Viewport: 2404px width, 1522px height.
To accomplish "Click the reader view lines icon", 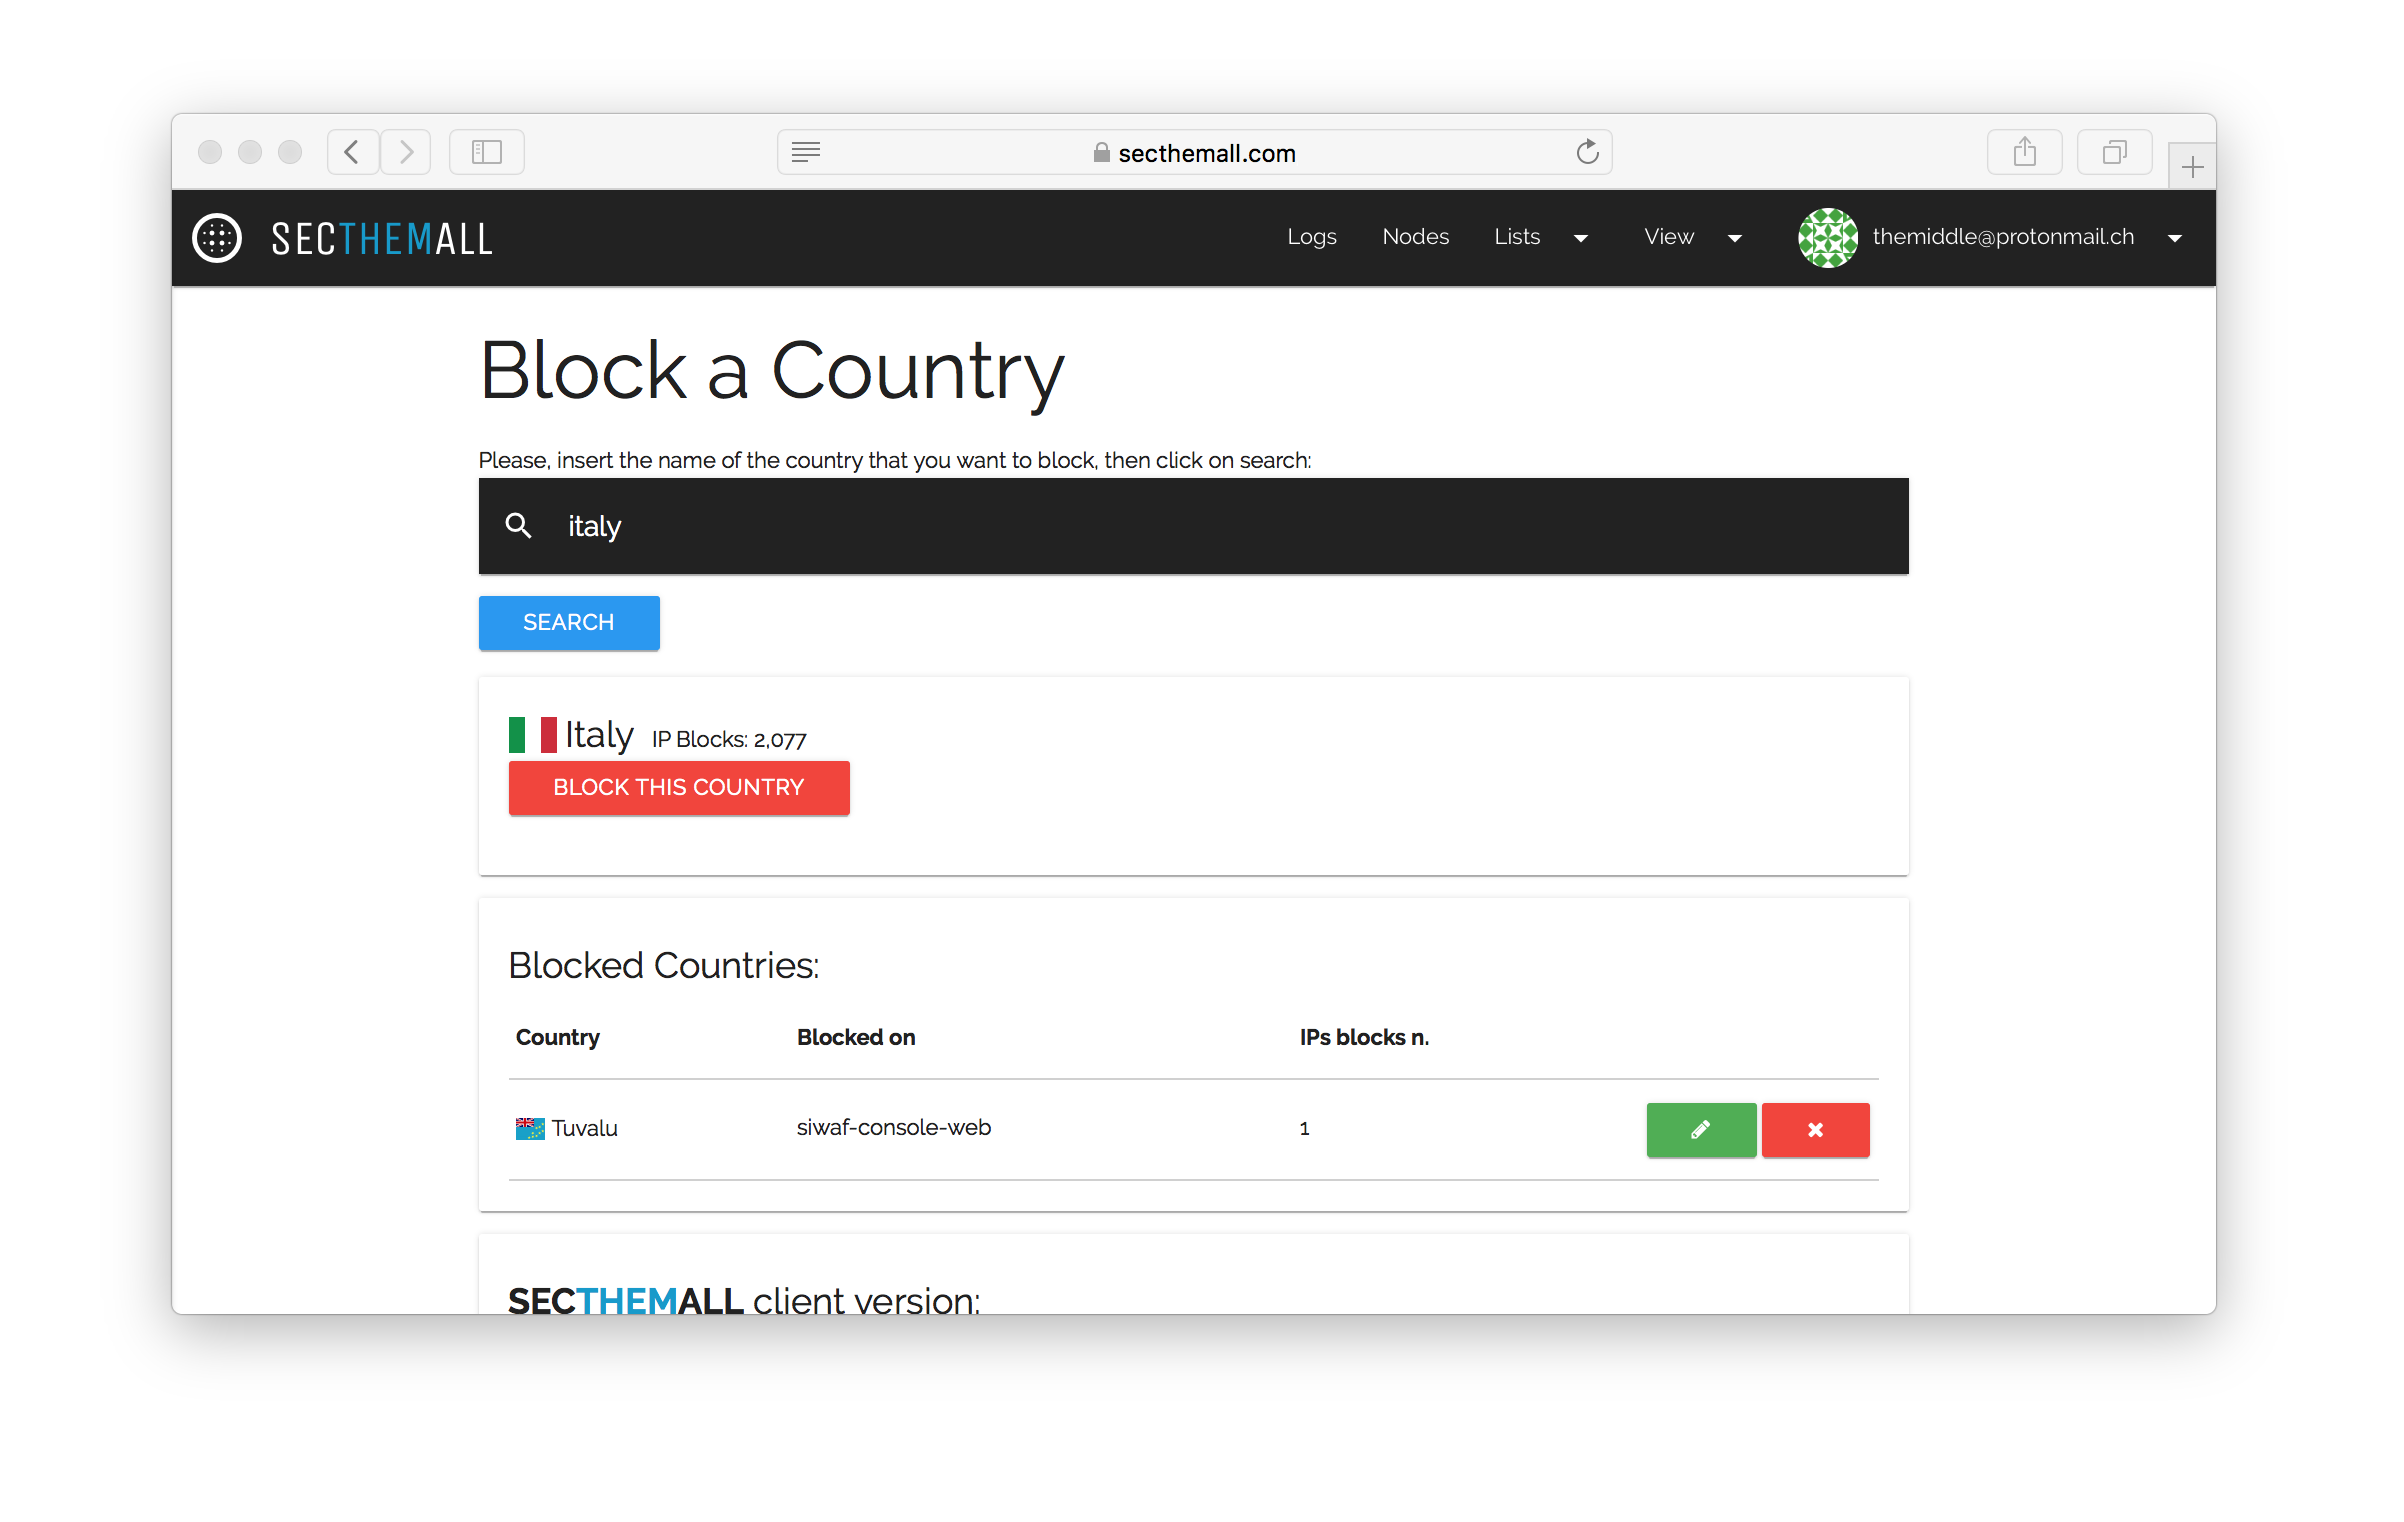I will 806,152.
